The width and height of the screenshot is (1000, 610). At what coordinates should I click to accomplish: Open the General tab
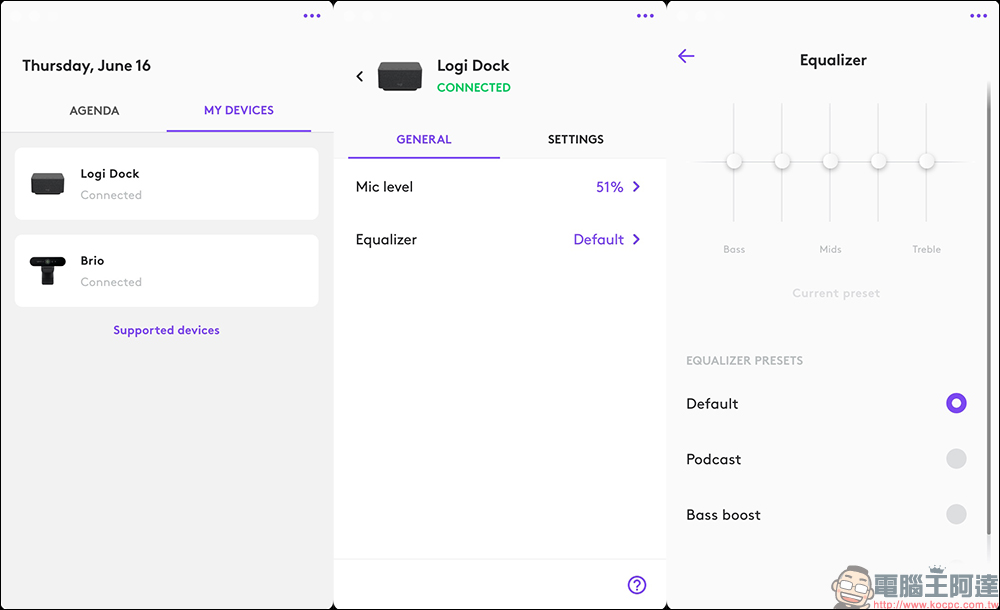[x=424, y=140]
